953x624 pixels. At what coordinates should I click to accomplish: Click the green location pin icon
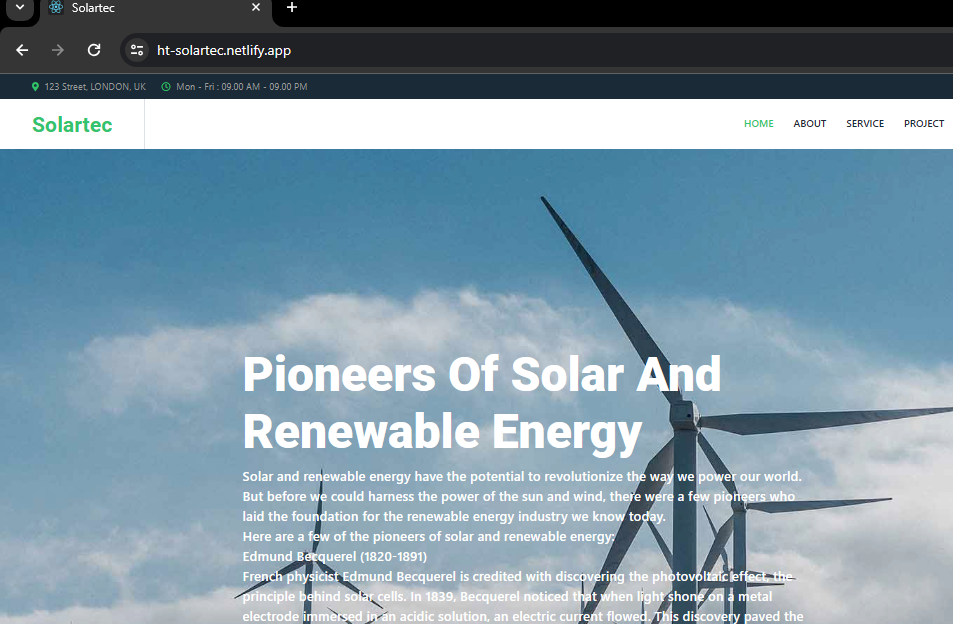point(36,87)
